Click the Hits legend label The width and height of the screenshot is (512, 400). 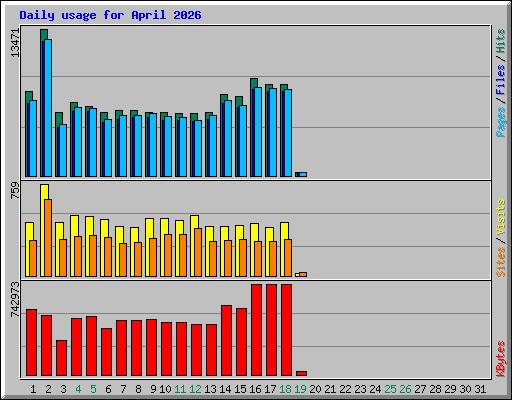(501, 41)
